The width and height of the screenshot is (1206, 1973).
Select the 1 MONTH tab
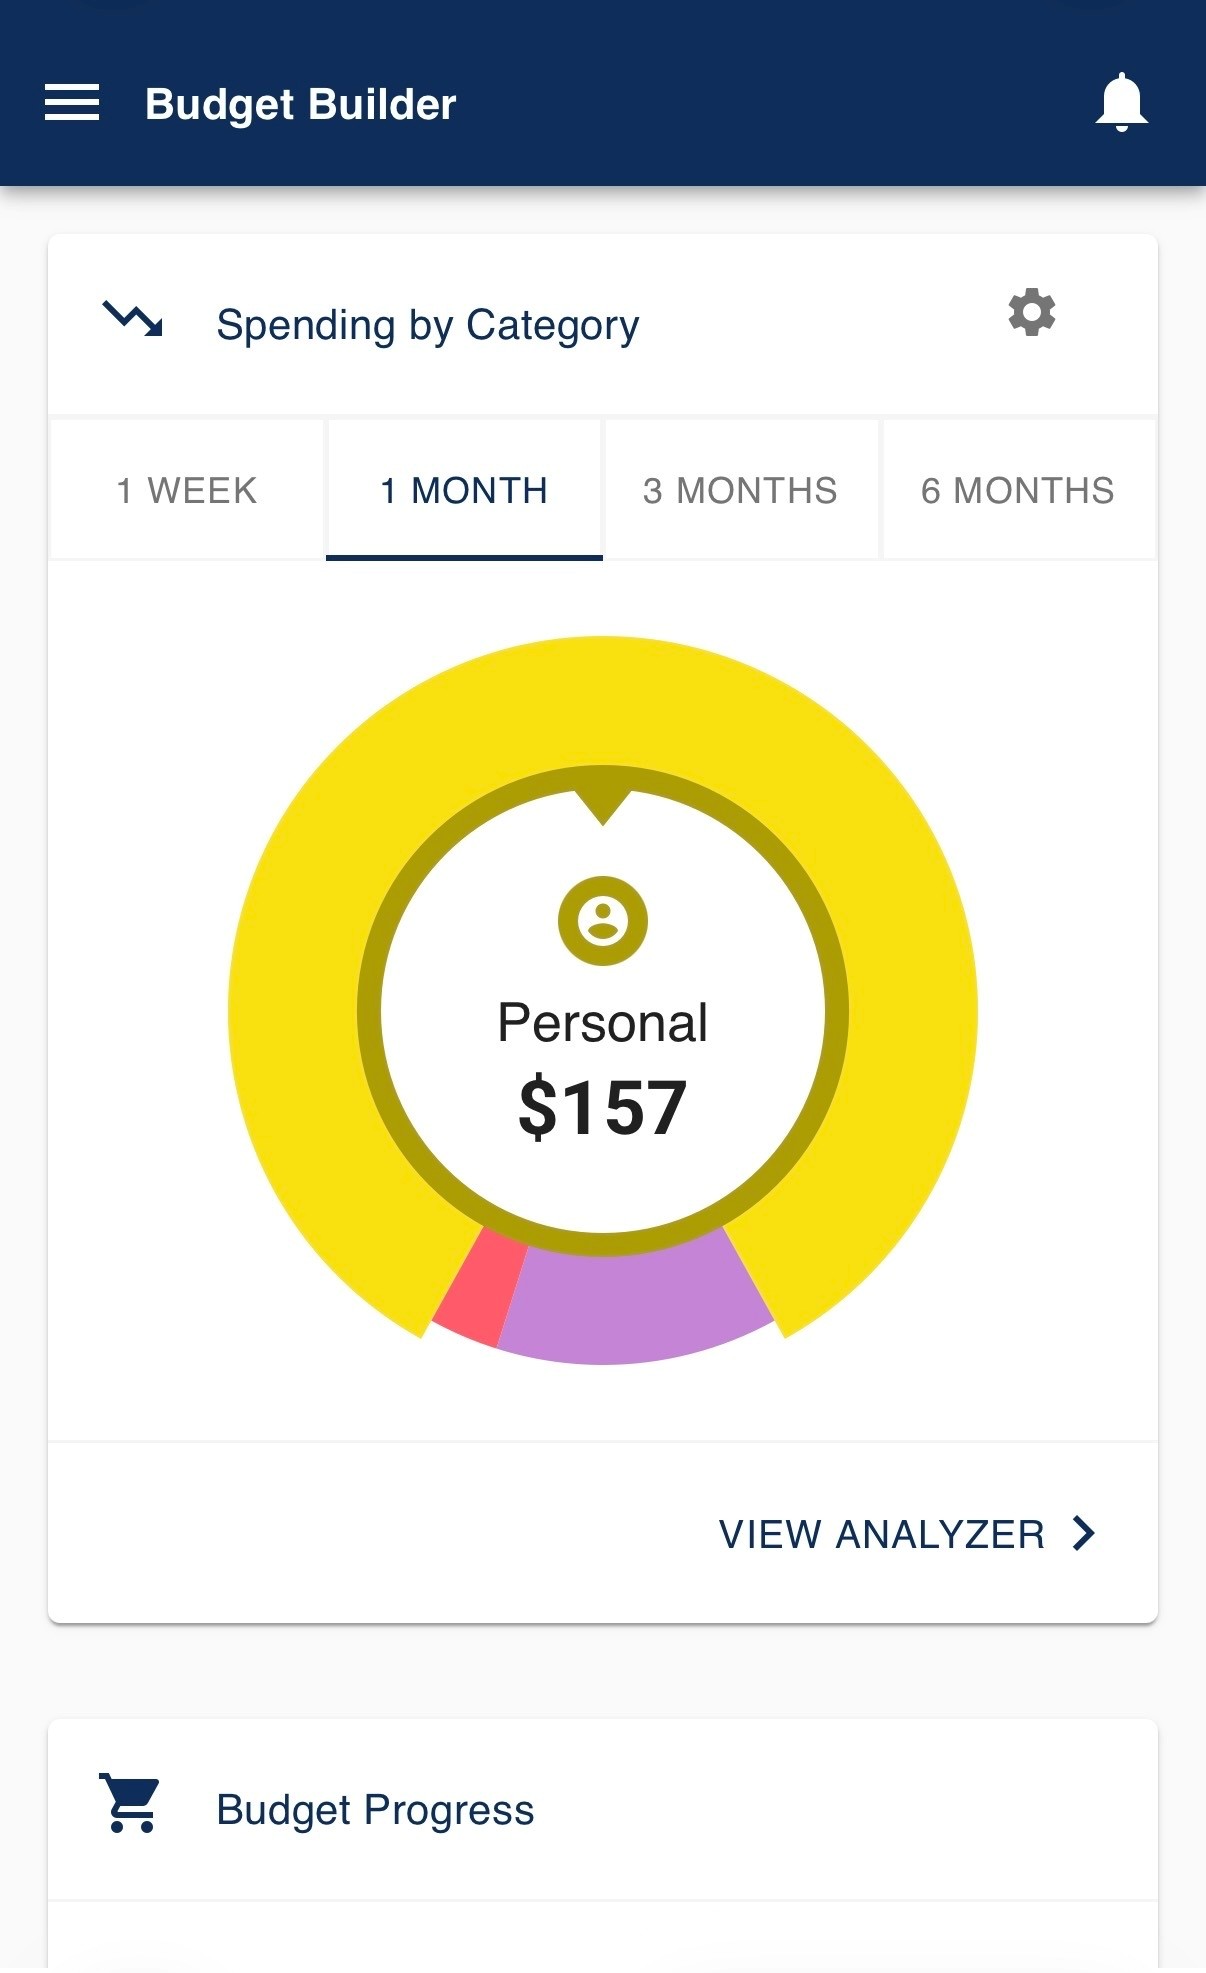click(x=464, y=490)
